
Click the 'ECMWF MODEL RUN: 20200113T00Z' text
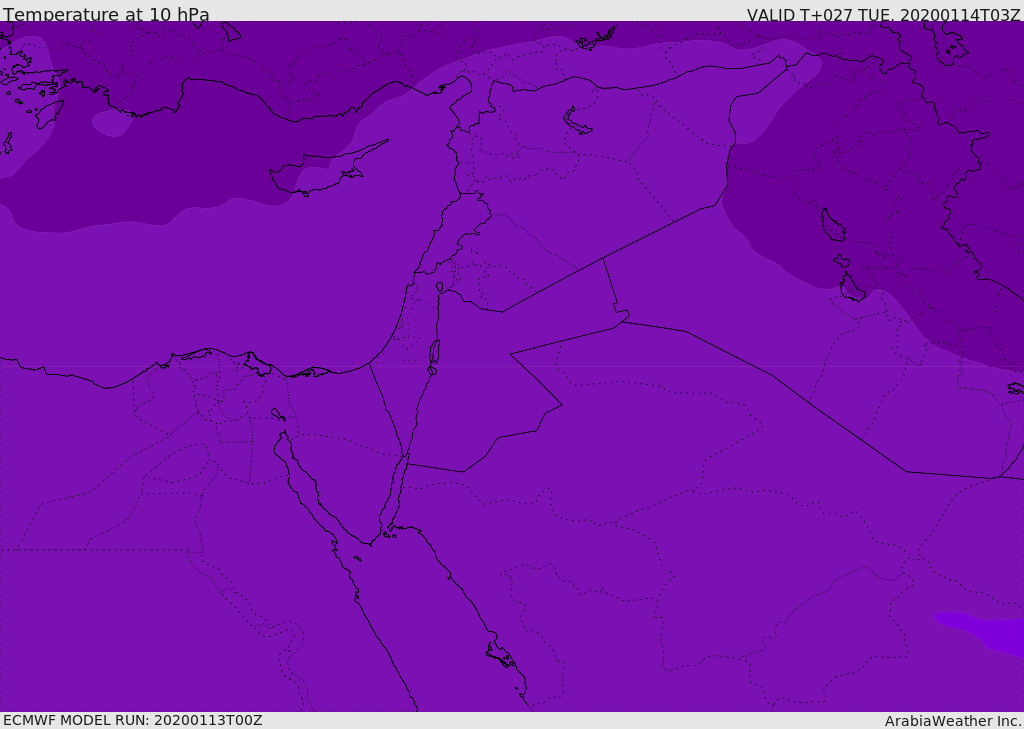click(x=133, y=720)
